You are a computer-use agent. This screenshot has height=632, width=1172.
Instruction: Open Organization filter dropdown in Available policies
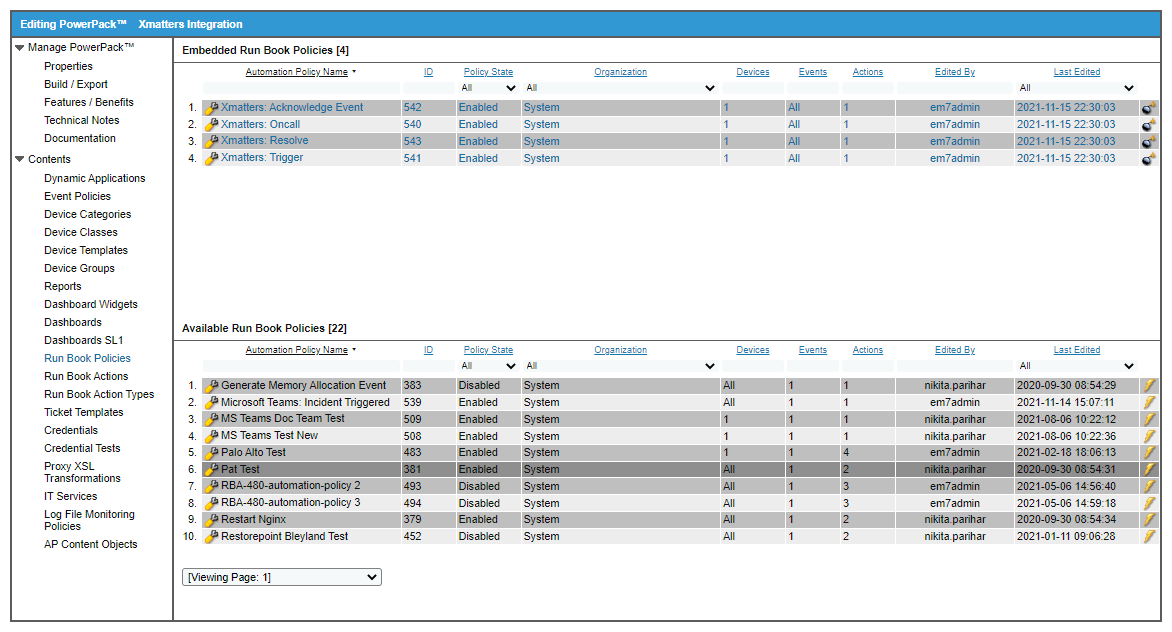click(x=620, y=366)
